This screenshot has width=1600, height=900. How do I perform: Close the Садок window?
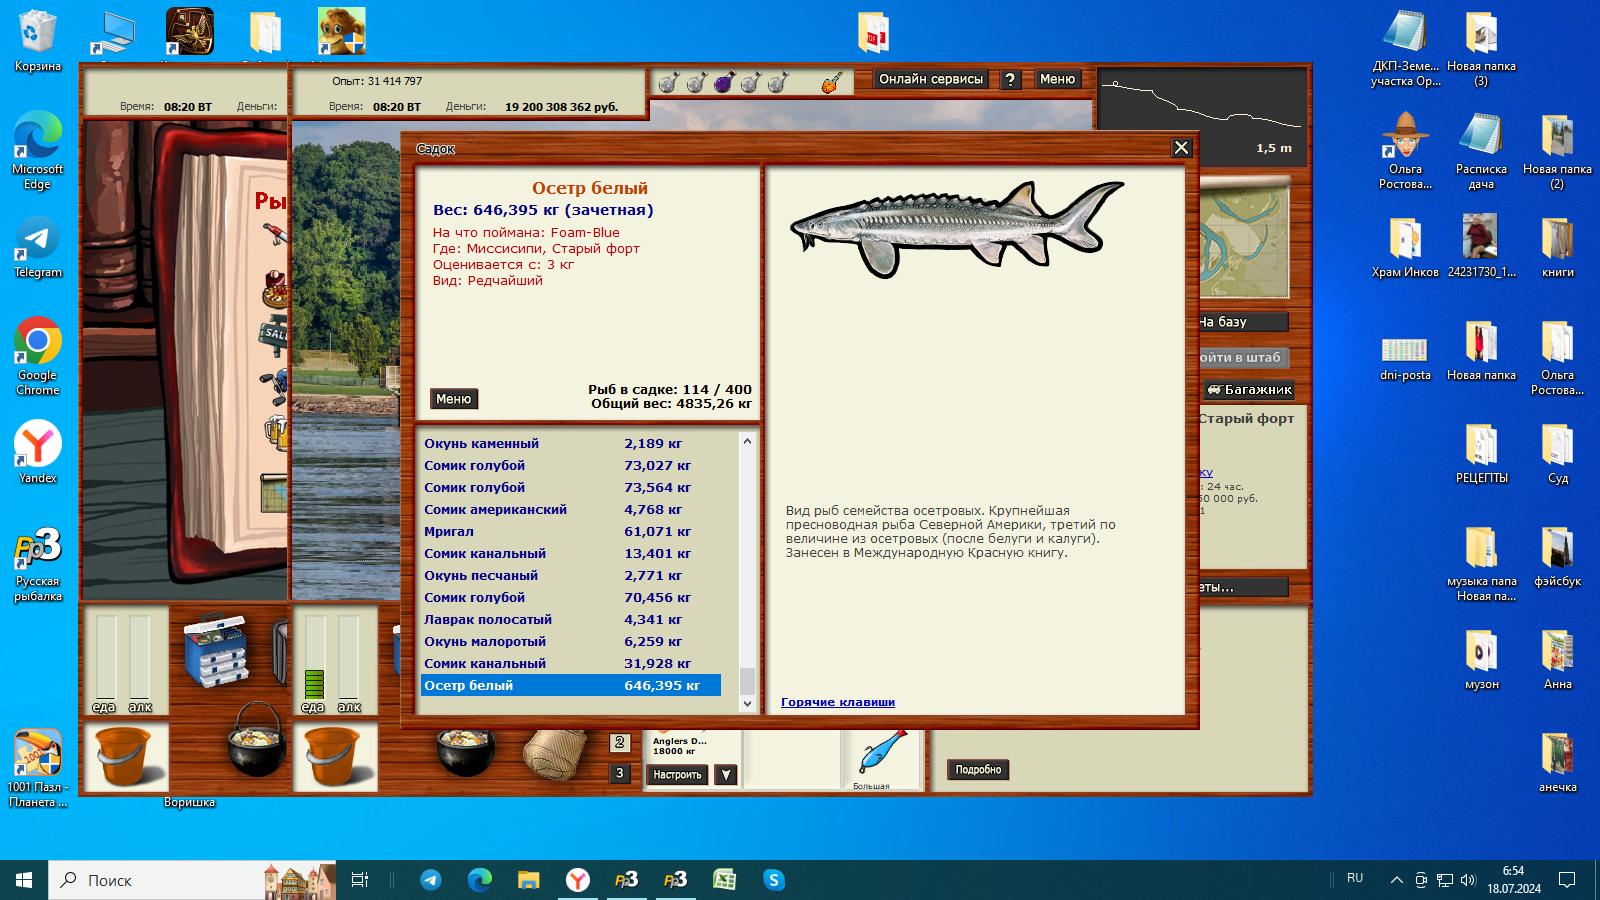coord(1181,148)
